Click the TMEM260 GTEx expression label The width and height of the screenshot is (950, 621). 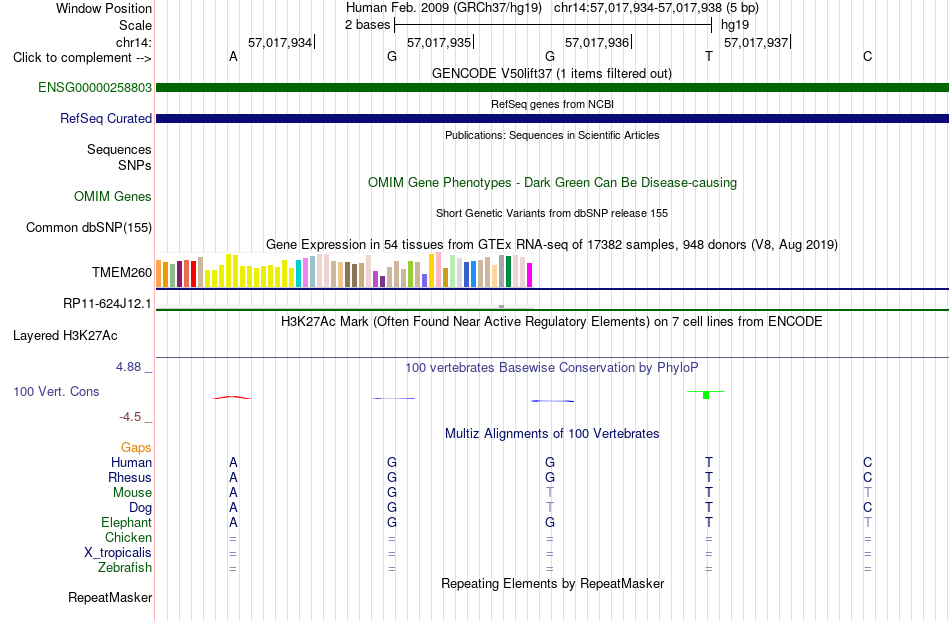click(x=122, y=273)
